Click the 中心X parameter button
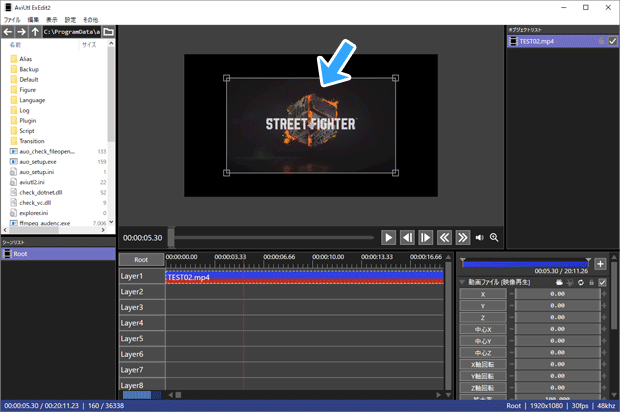 tap(483, 329)
